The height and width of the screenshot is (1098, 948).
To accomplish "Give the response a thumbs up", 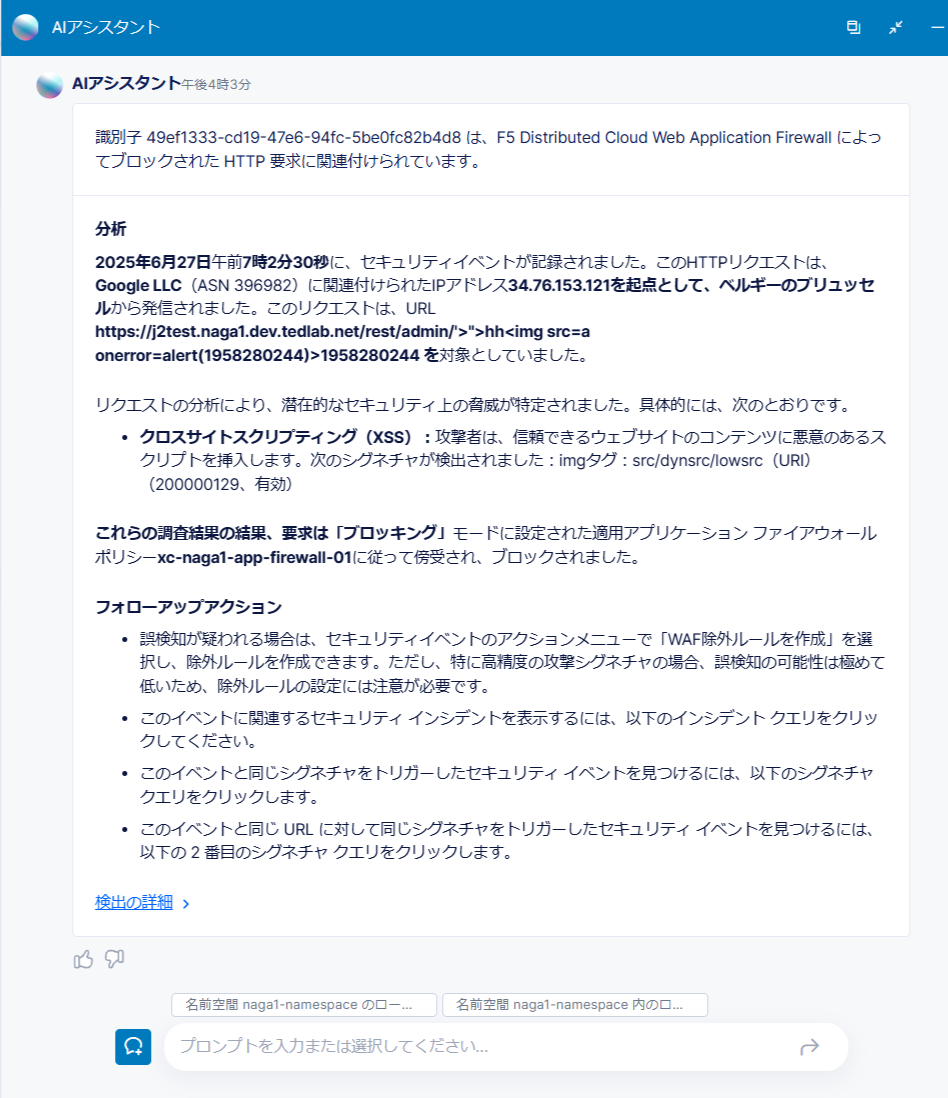I will [x=83, y=959].
